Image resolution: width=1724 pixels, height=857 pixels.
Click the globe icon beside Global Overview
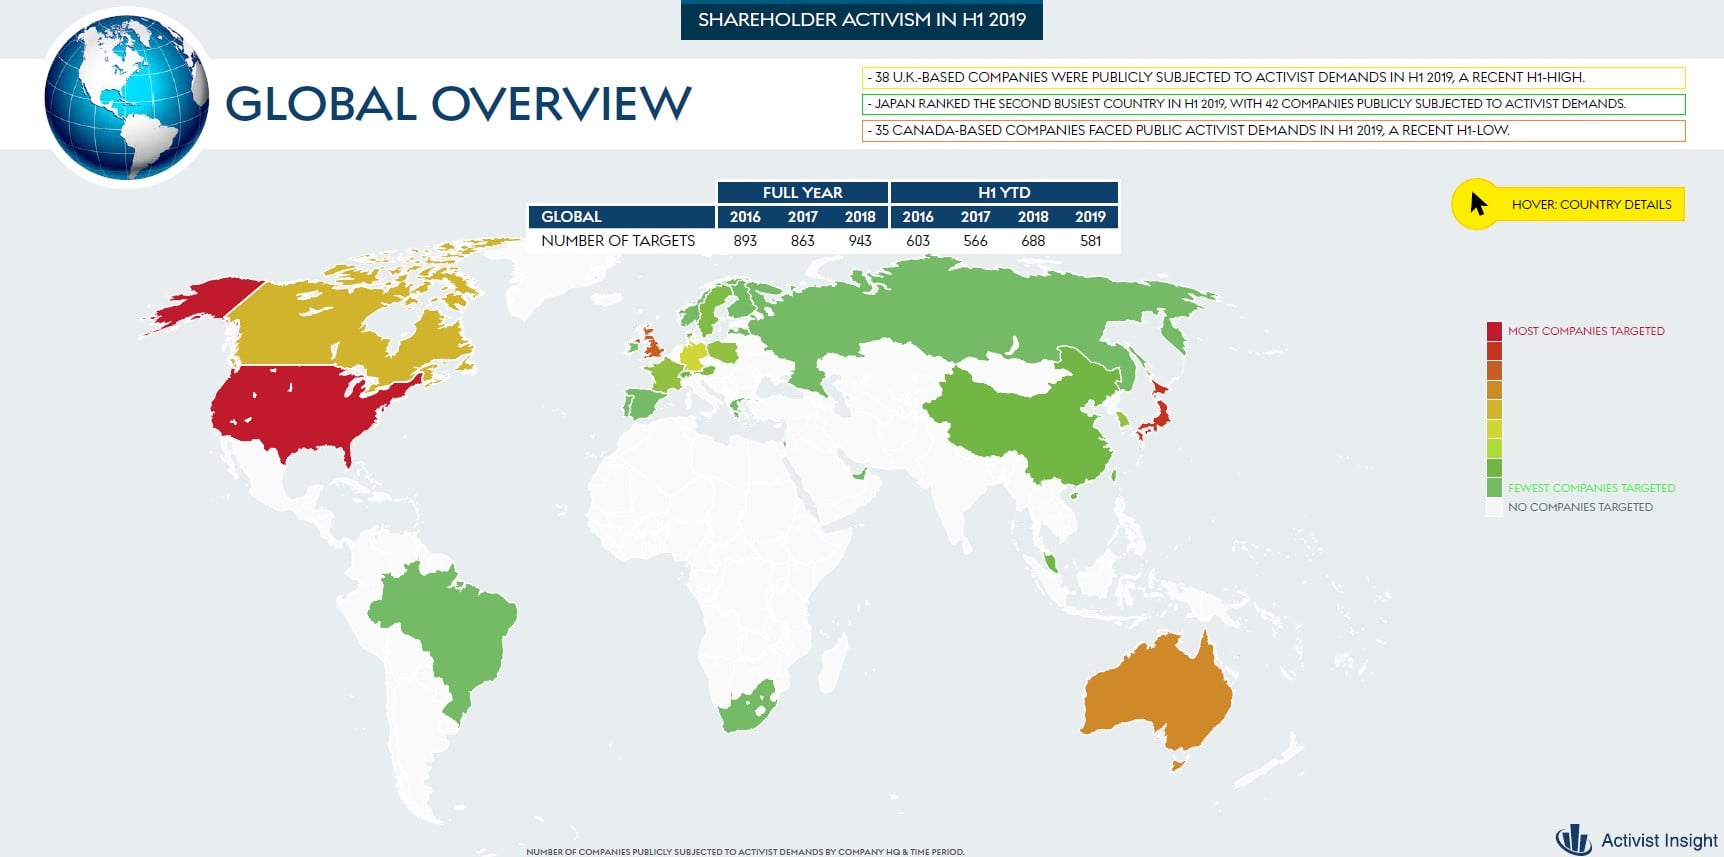(127, 98)
